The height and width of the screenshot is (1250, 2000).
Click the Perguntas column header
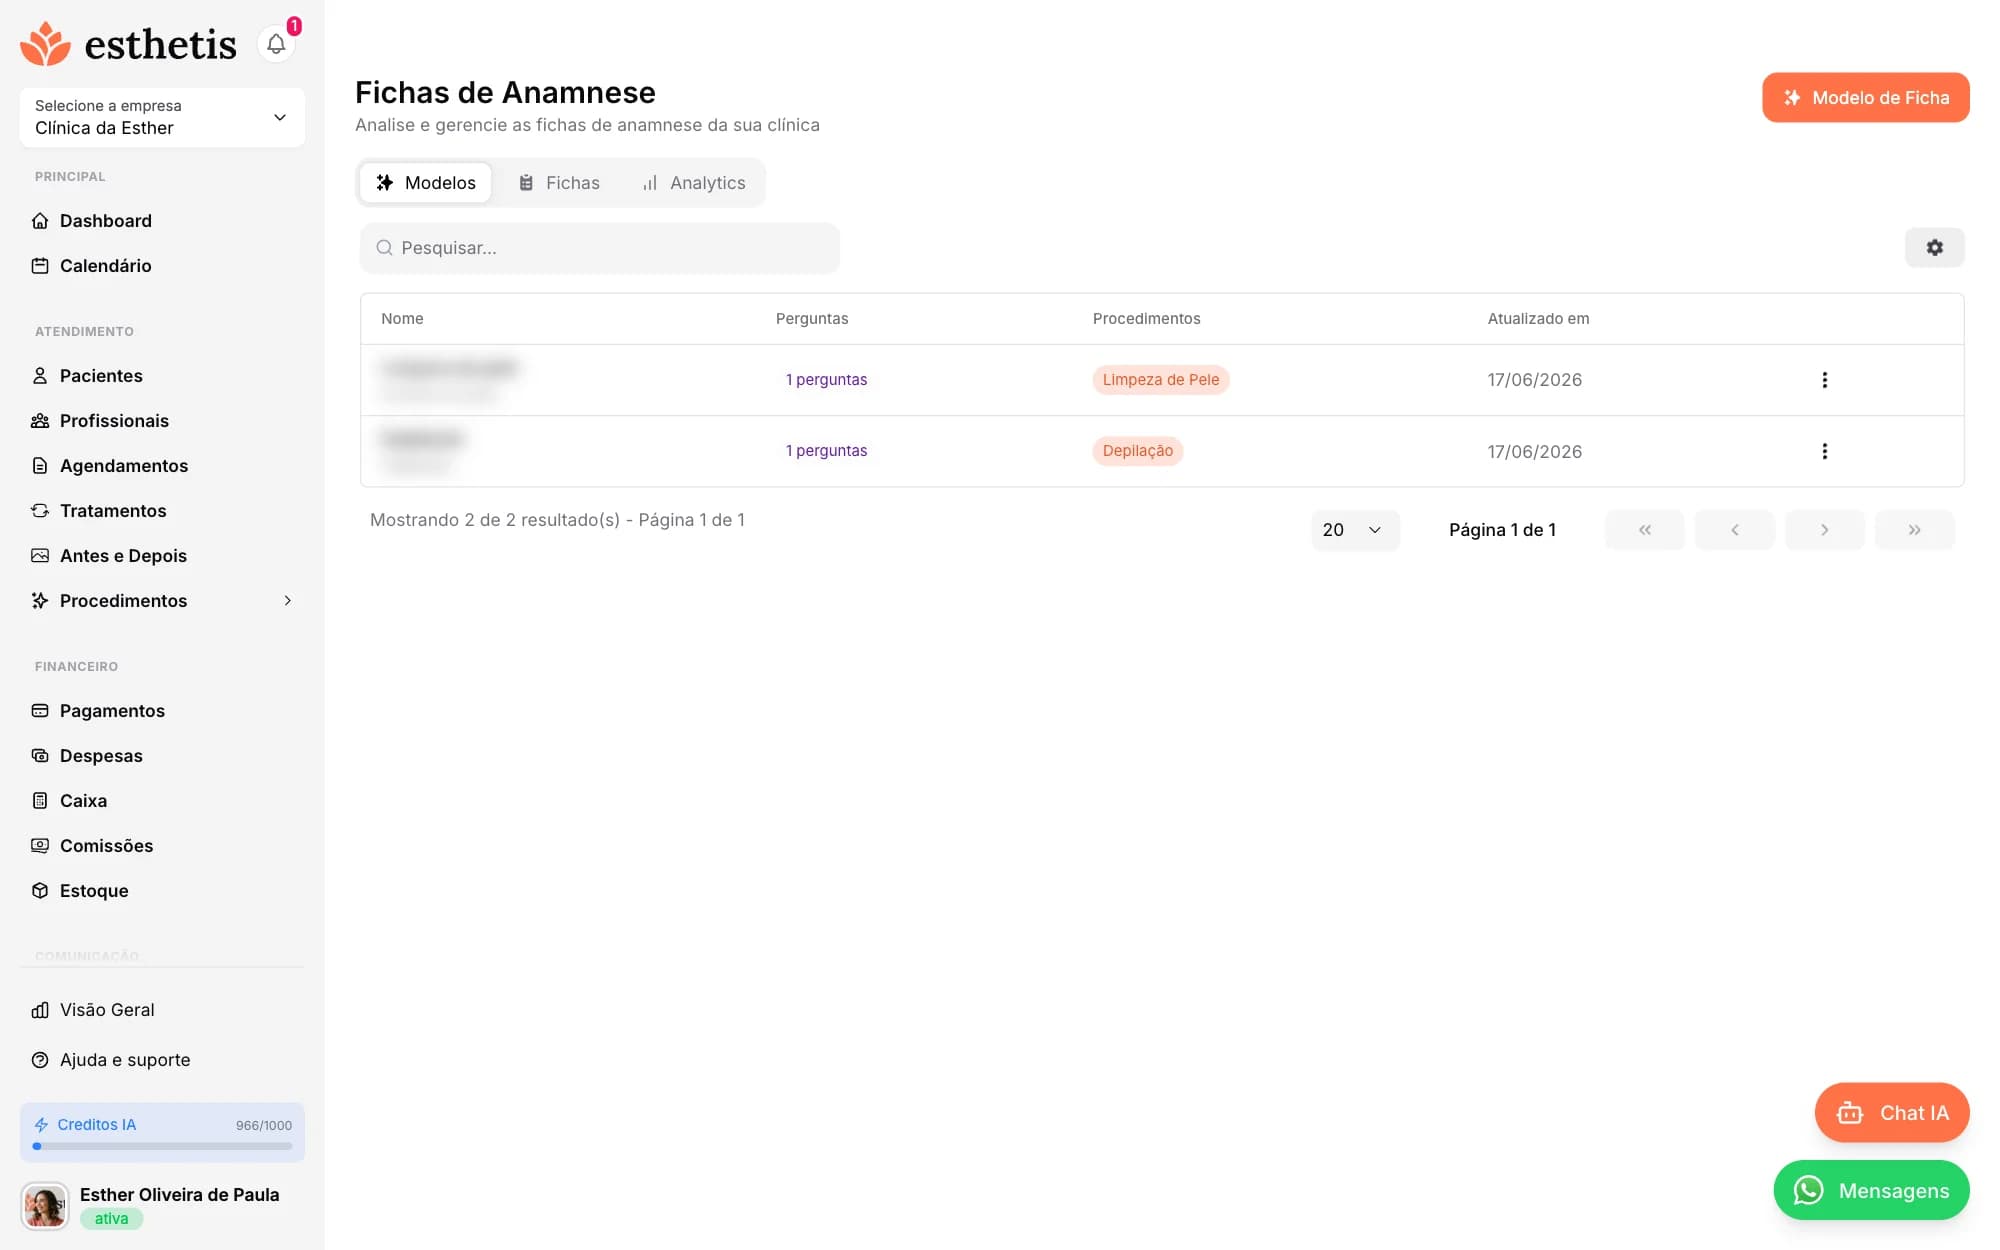pos(812,319)
